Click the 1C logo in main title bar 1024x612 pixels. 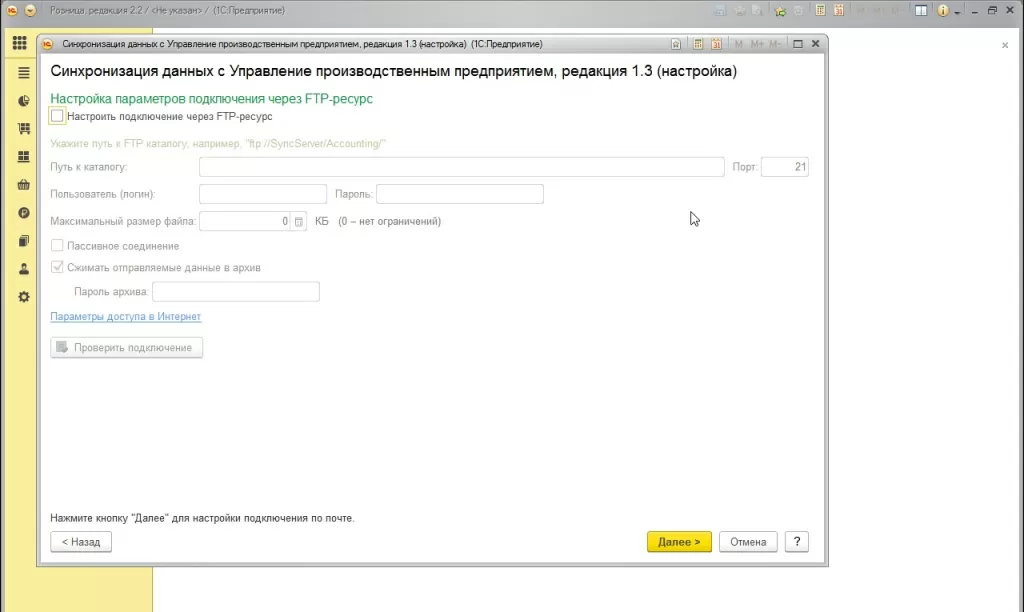click(x=12, y=10)
